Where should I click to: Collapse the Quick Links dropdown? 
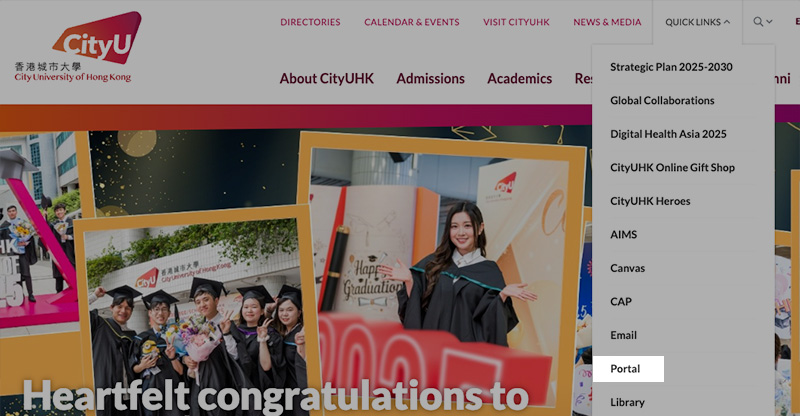click(697, 22)
